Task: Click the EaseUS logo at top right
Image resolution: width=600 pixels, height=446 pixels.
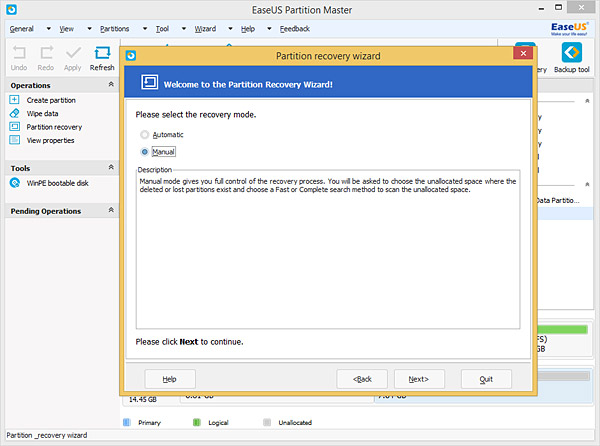Action: (x=569, y=28)
